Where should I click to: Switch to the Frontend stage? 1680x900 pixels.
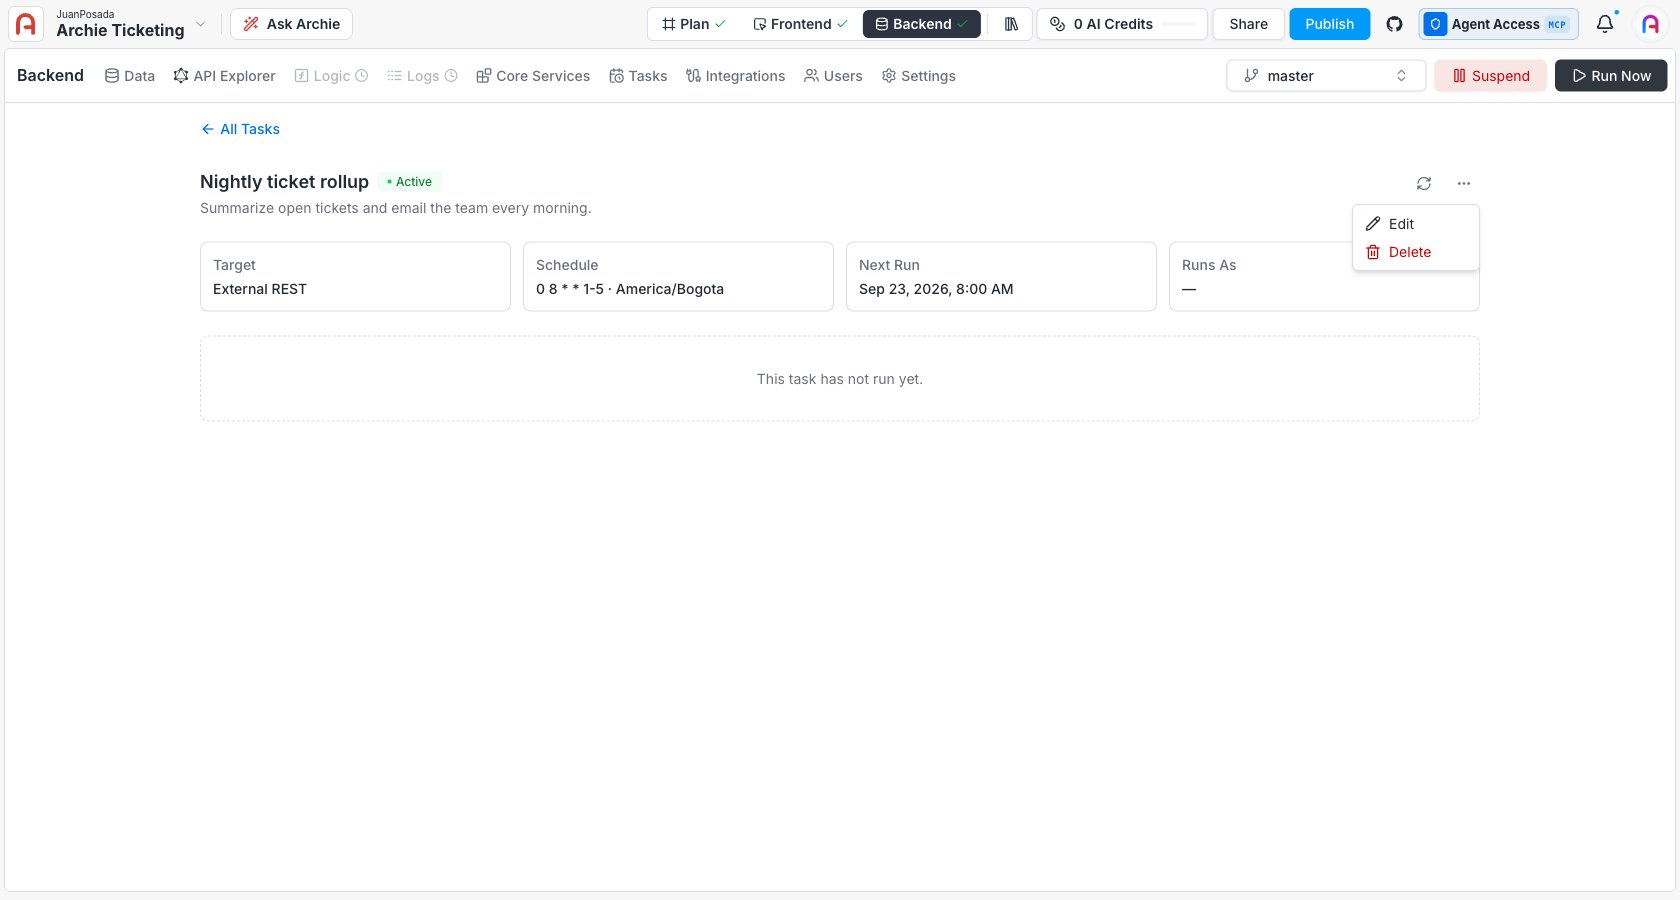(800, 24)
